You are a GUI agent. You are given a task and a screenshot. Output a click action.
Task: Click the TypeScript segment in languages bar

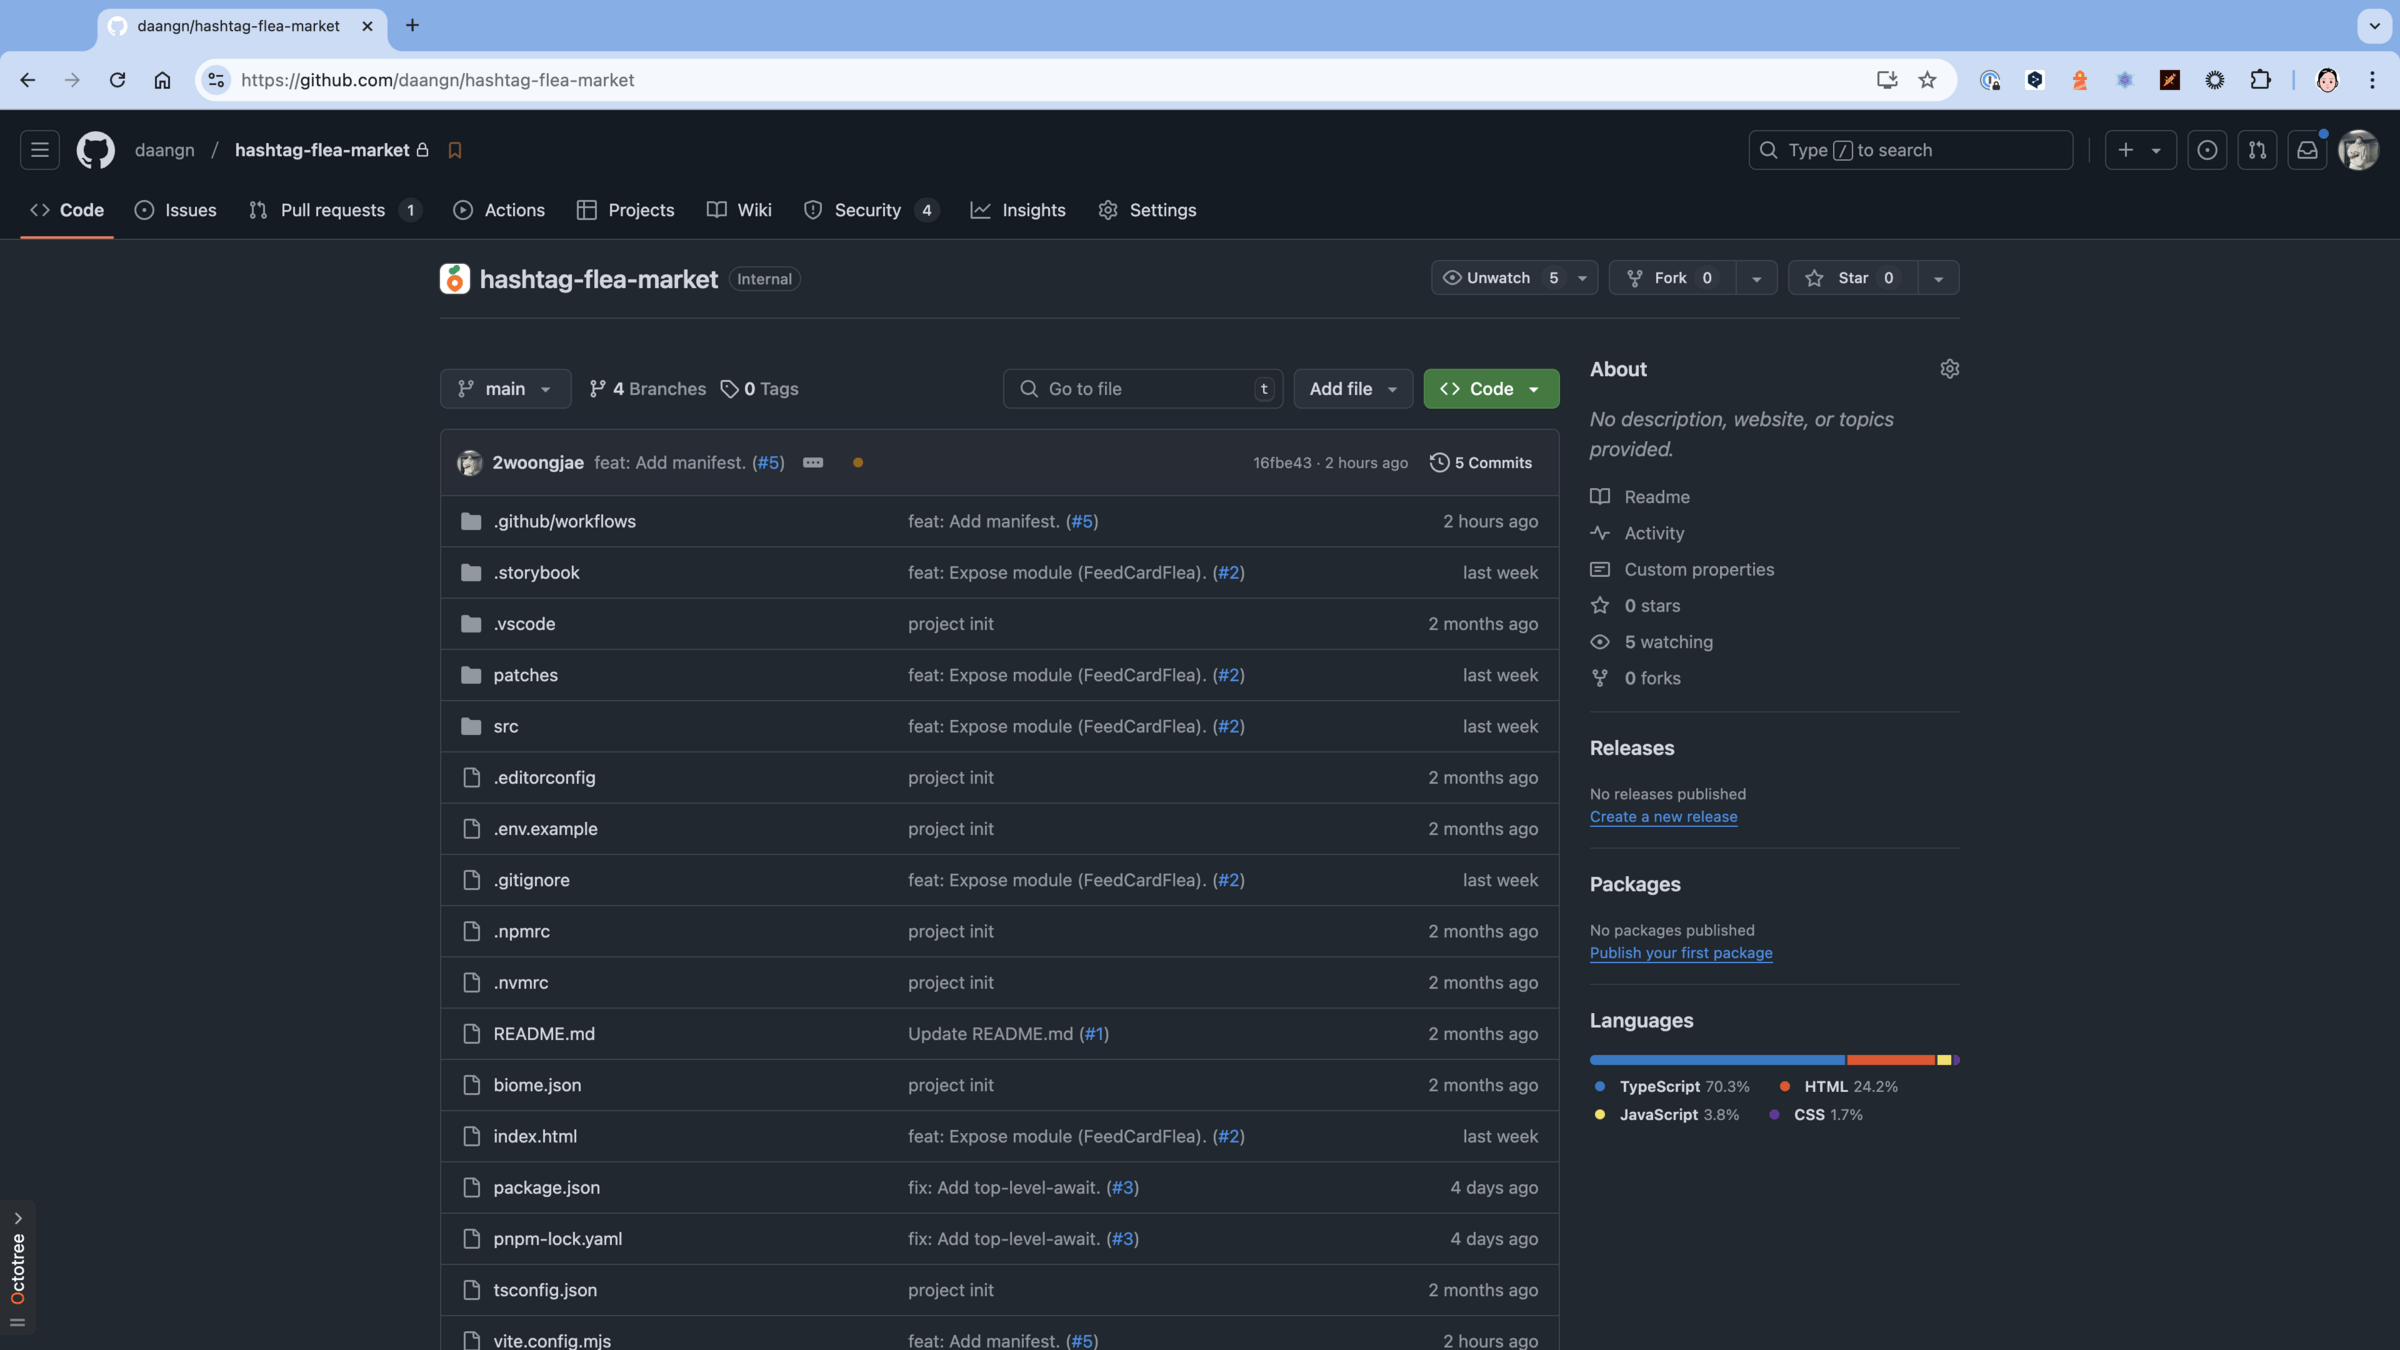pyautogui.click(x=1716, y=1060)
